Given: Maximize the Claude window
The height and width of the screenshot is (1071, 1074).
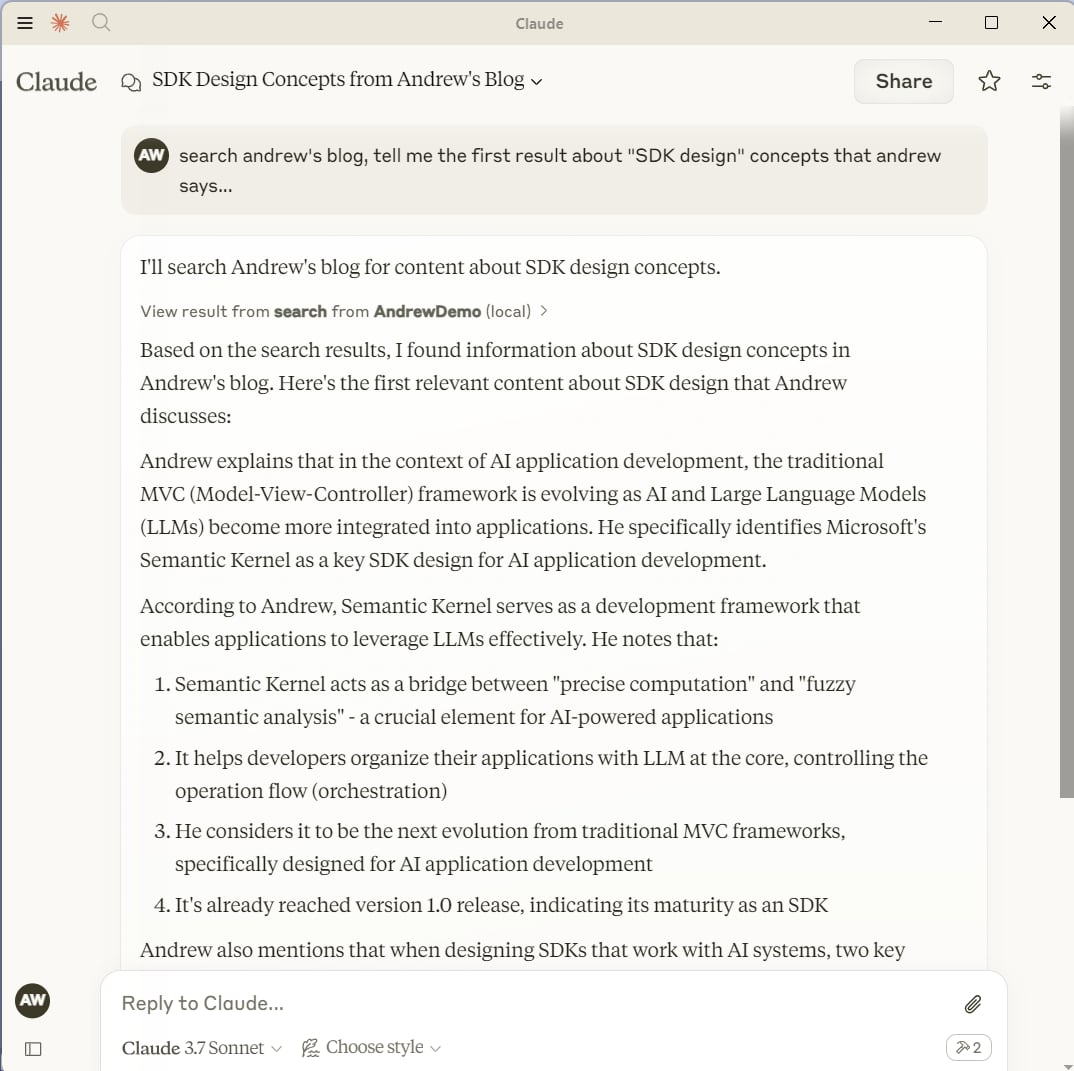Looking at the screenshot, I should pos(991,23).
